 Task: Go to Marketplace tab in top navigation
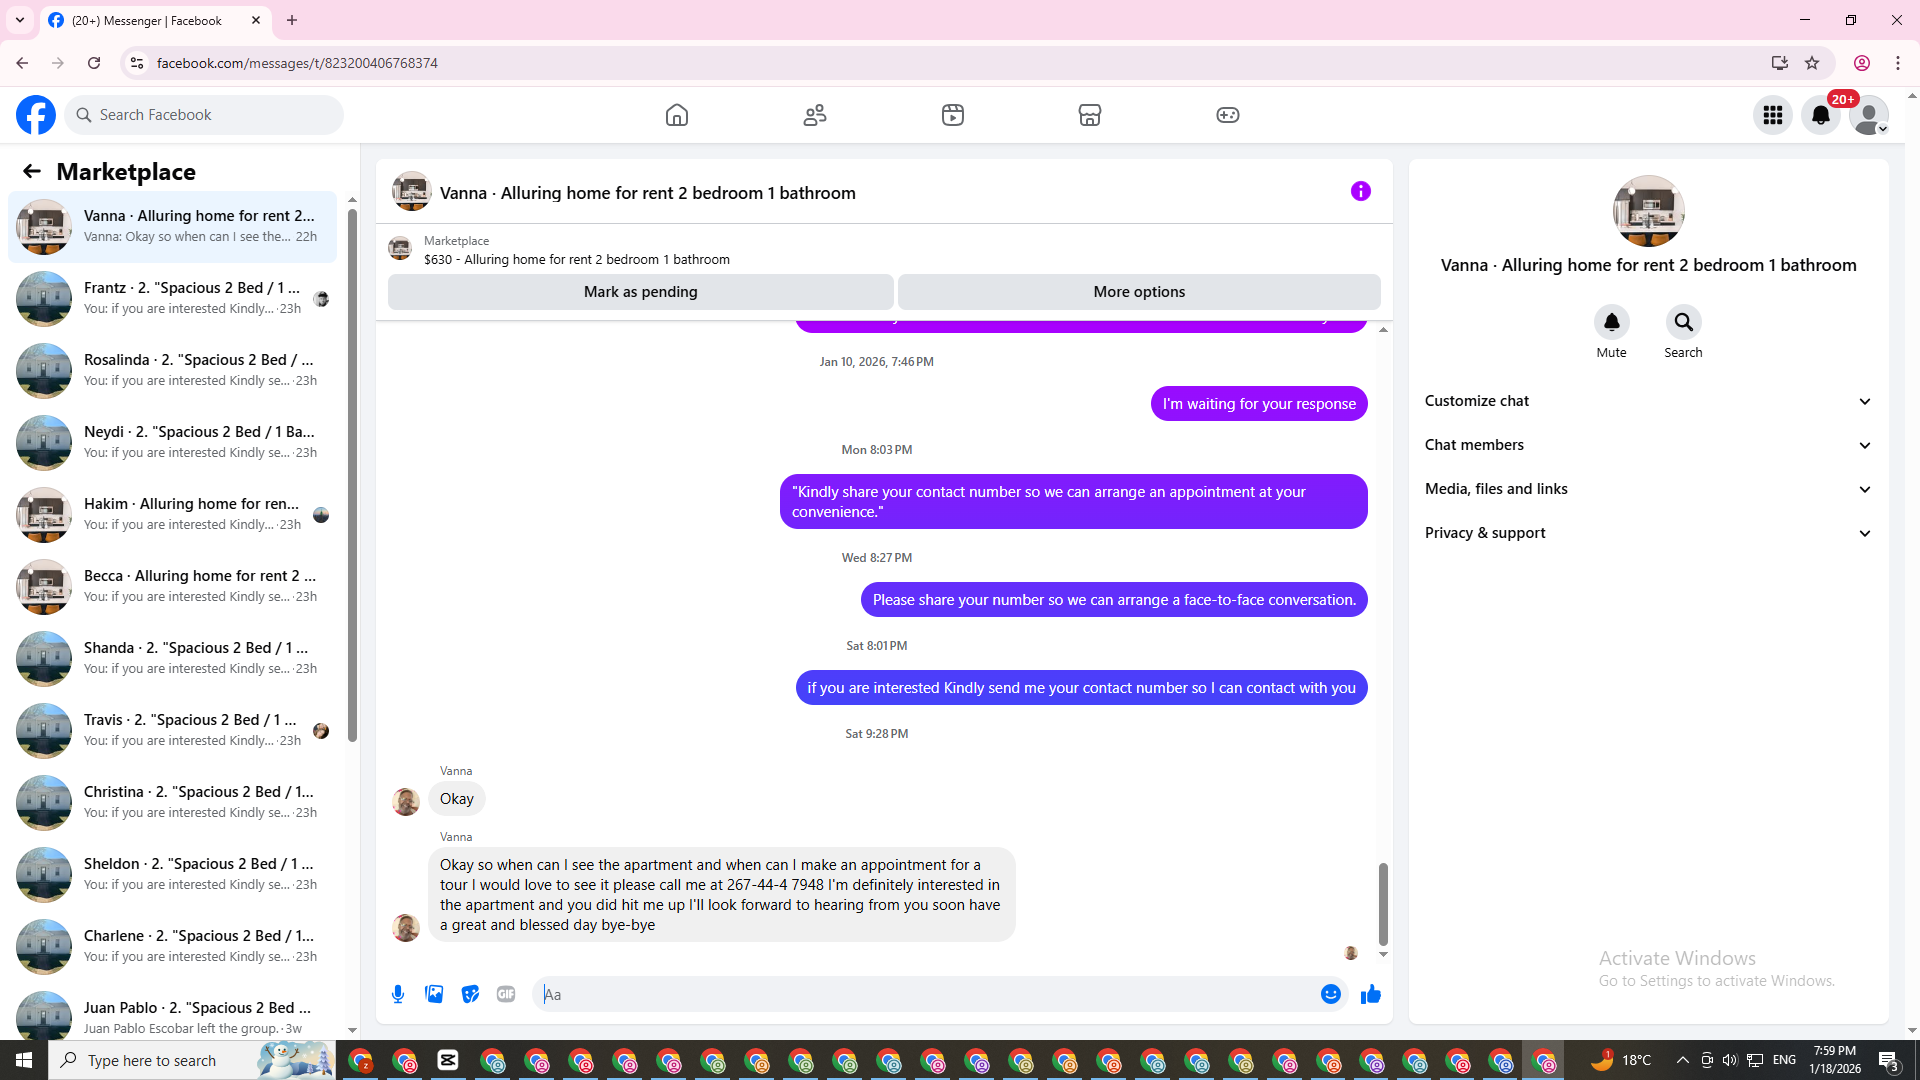[1090, 115]
